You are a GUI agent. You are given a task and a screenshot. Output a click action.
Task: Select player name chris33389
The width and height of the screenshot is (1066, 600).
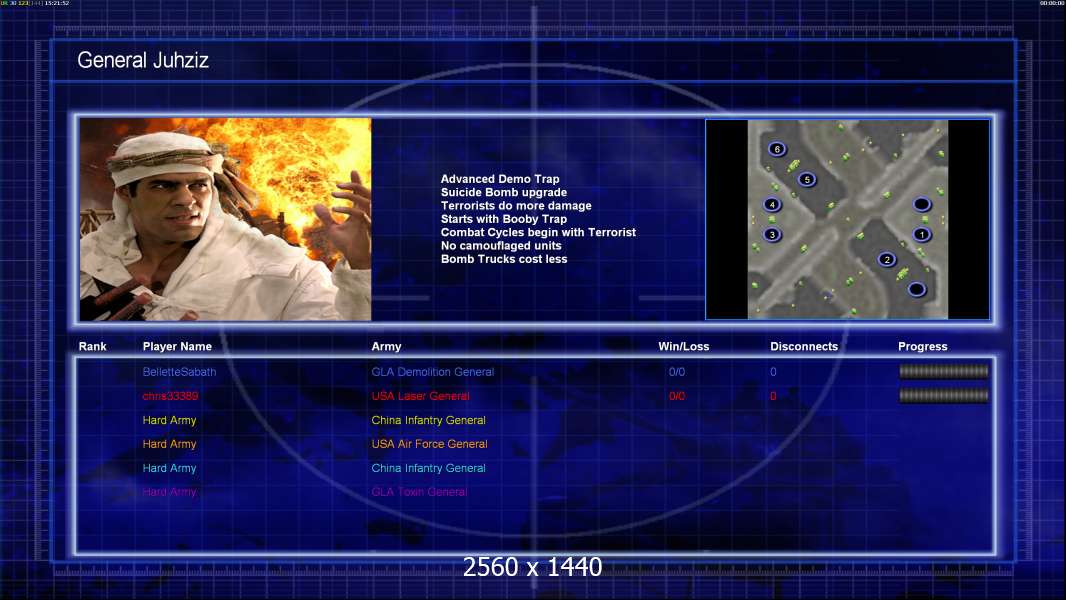(170, 396)
